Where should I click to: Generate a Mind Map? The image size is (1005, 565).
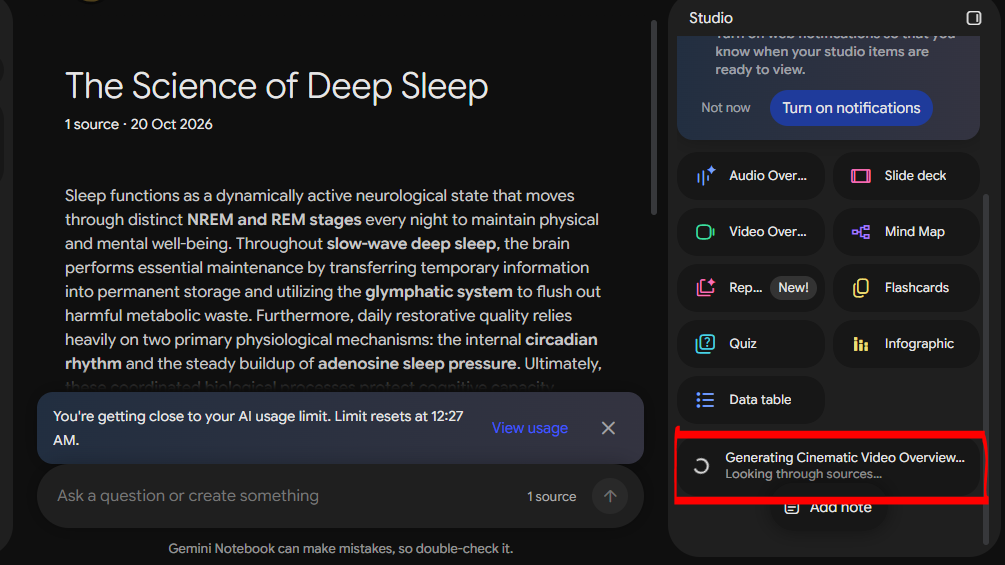pos(906,232)
